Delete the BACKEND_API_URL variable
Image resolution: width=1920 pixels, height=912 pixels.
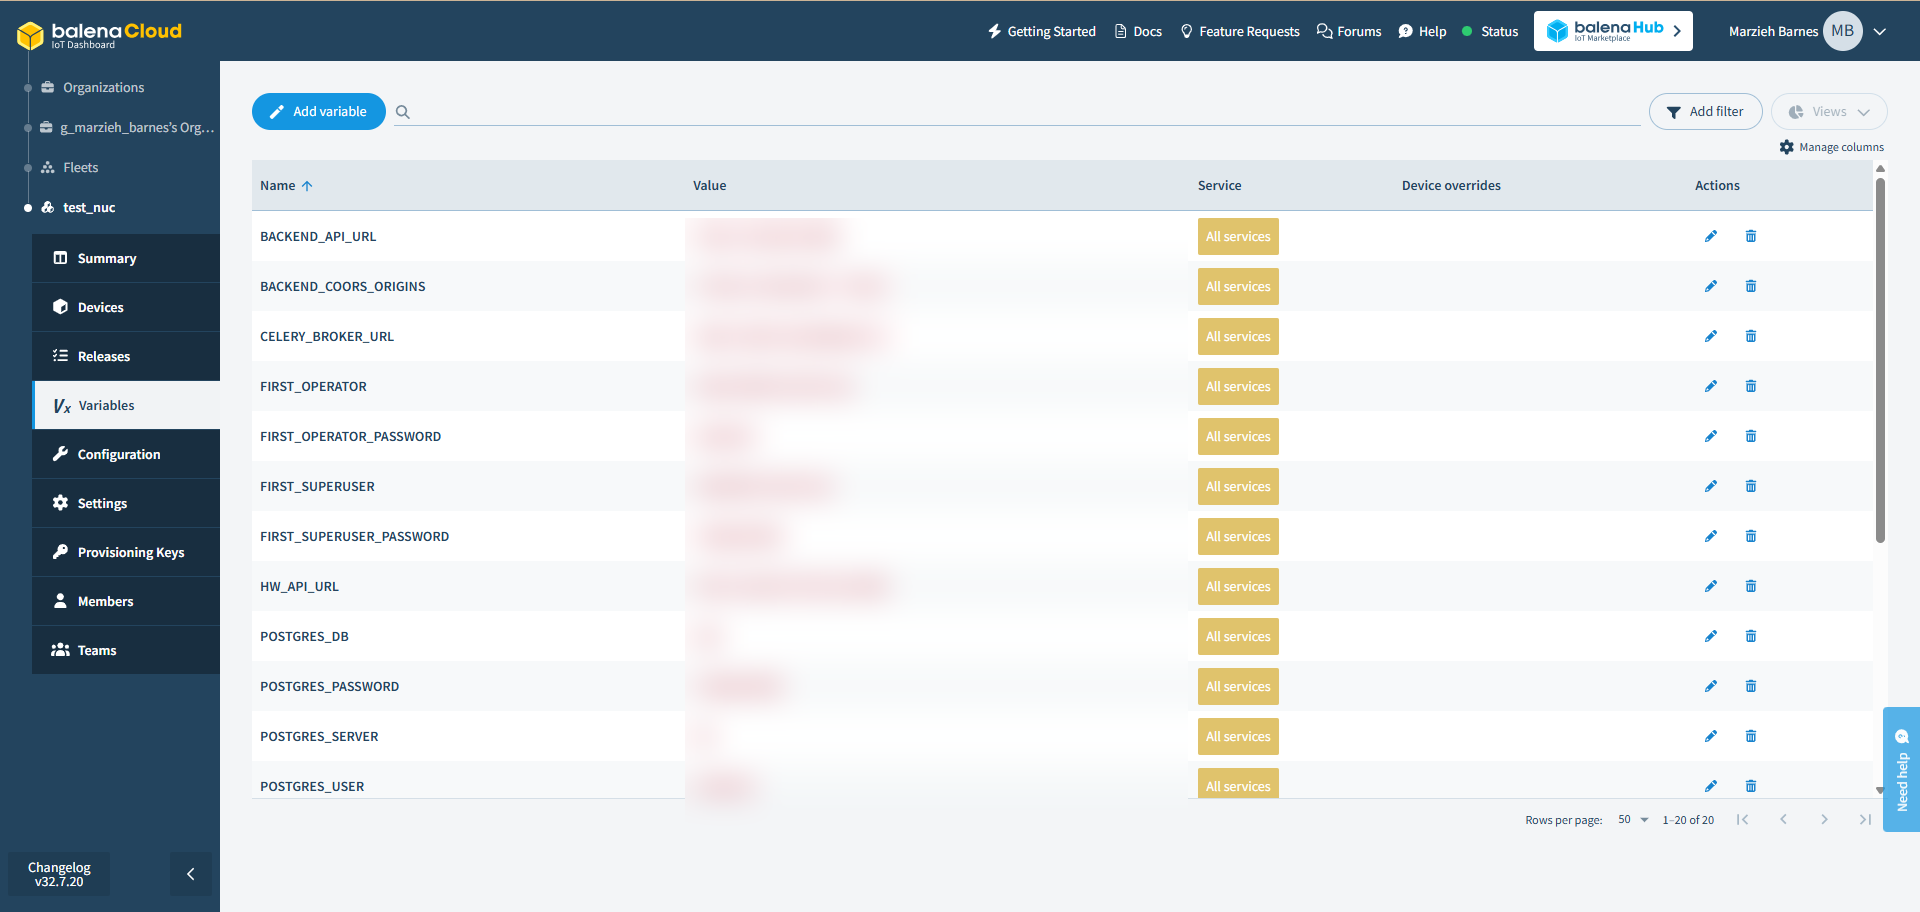pyautogui.click(x=1751, y=236)
